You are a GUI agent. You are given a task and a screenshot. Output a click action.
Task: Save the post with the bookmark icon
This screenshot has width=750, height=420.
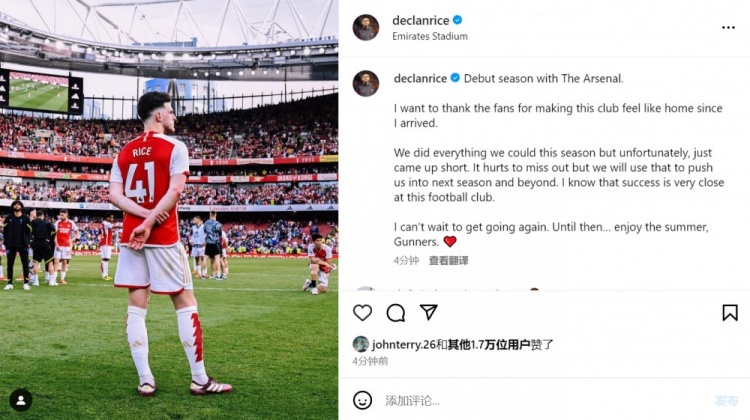click(730, 313)
